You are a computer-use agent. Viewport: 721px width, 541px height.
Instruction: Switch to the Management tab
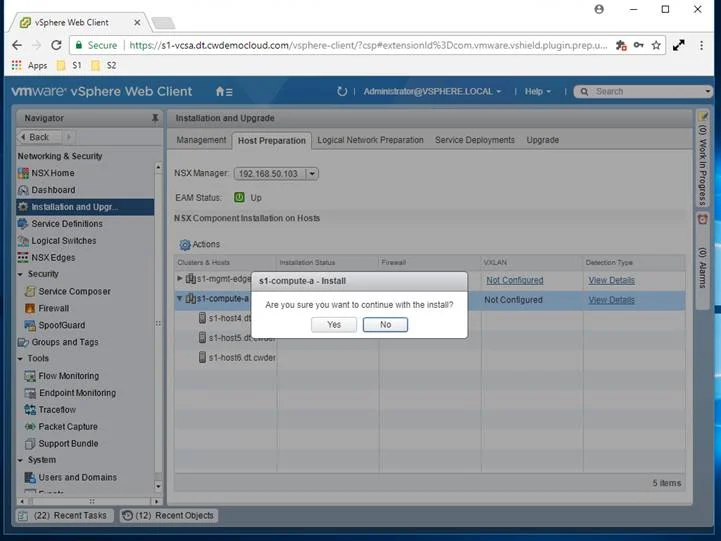click(x=201, y=140)
